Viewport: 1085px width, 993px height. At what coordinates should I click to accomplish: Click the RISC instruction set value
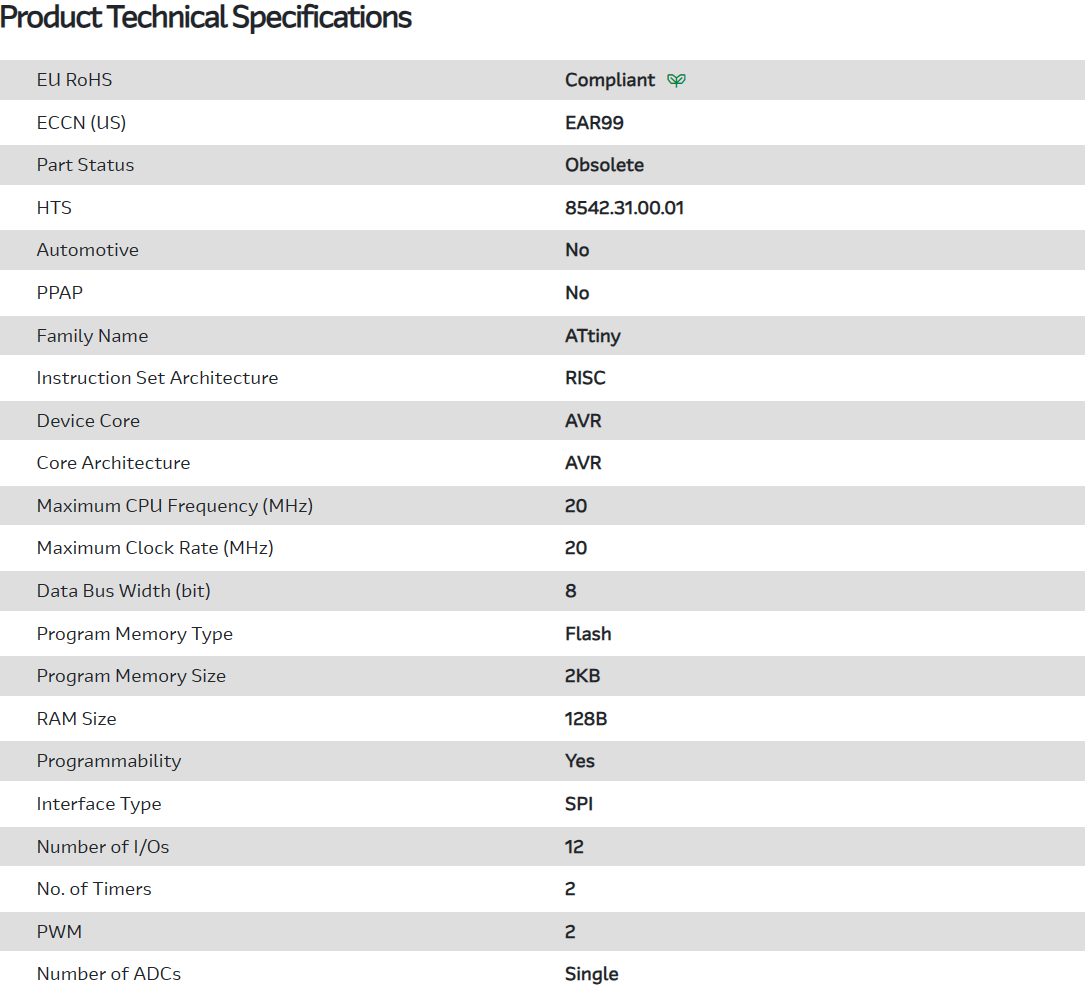tap(585, 378)
